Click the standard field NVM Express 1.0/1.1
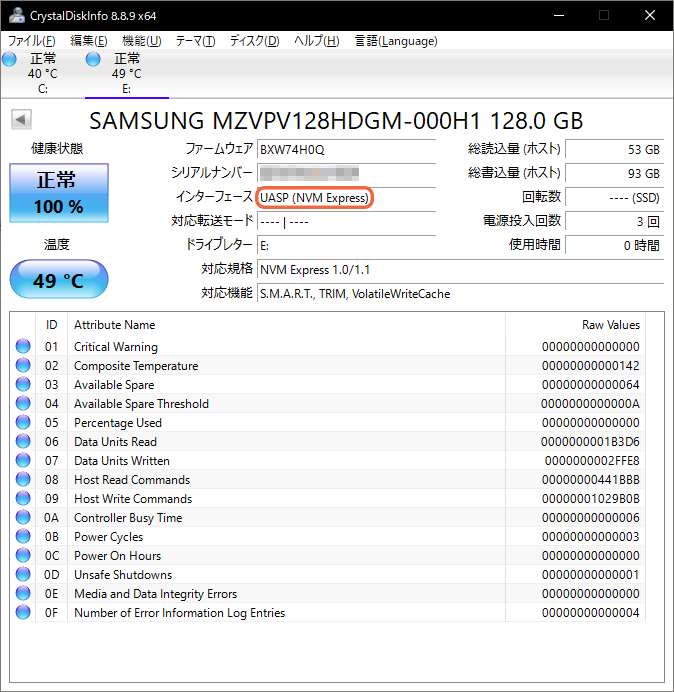Screen dimensions: 674x692 tap(460, 269)
